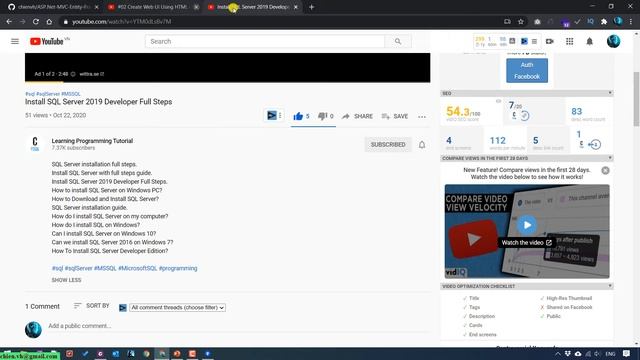Dismiss the New Feature compare views notice
640x360 pixels.
[x=605, y=171]
